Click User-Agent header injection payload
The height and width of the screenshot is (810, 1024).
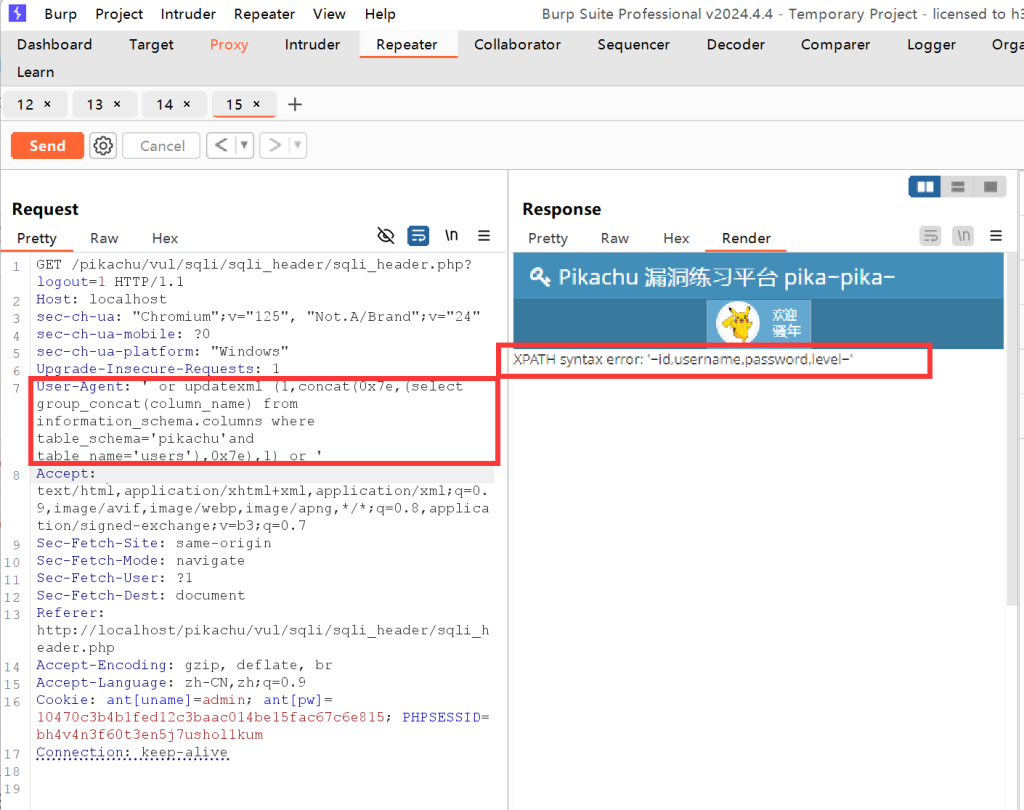(264, 421)
